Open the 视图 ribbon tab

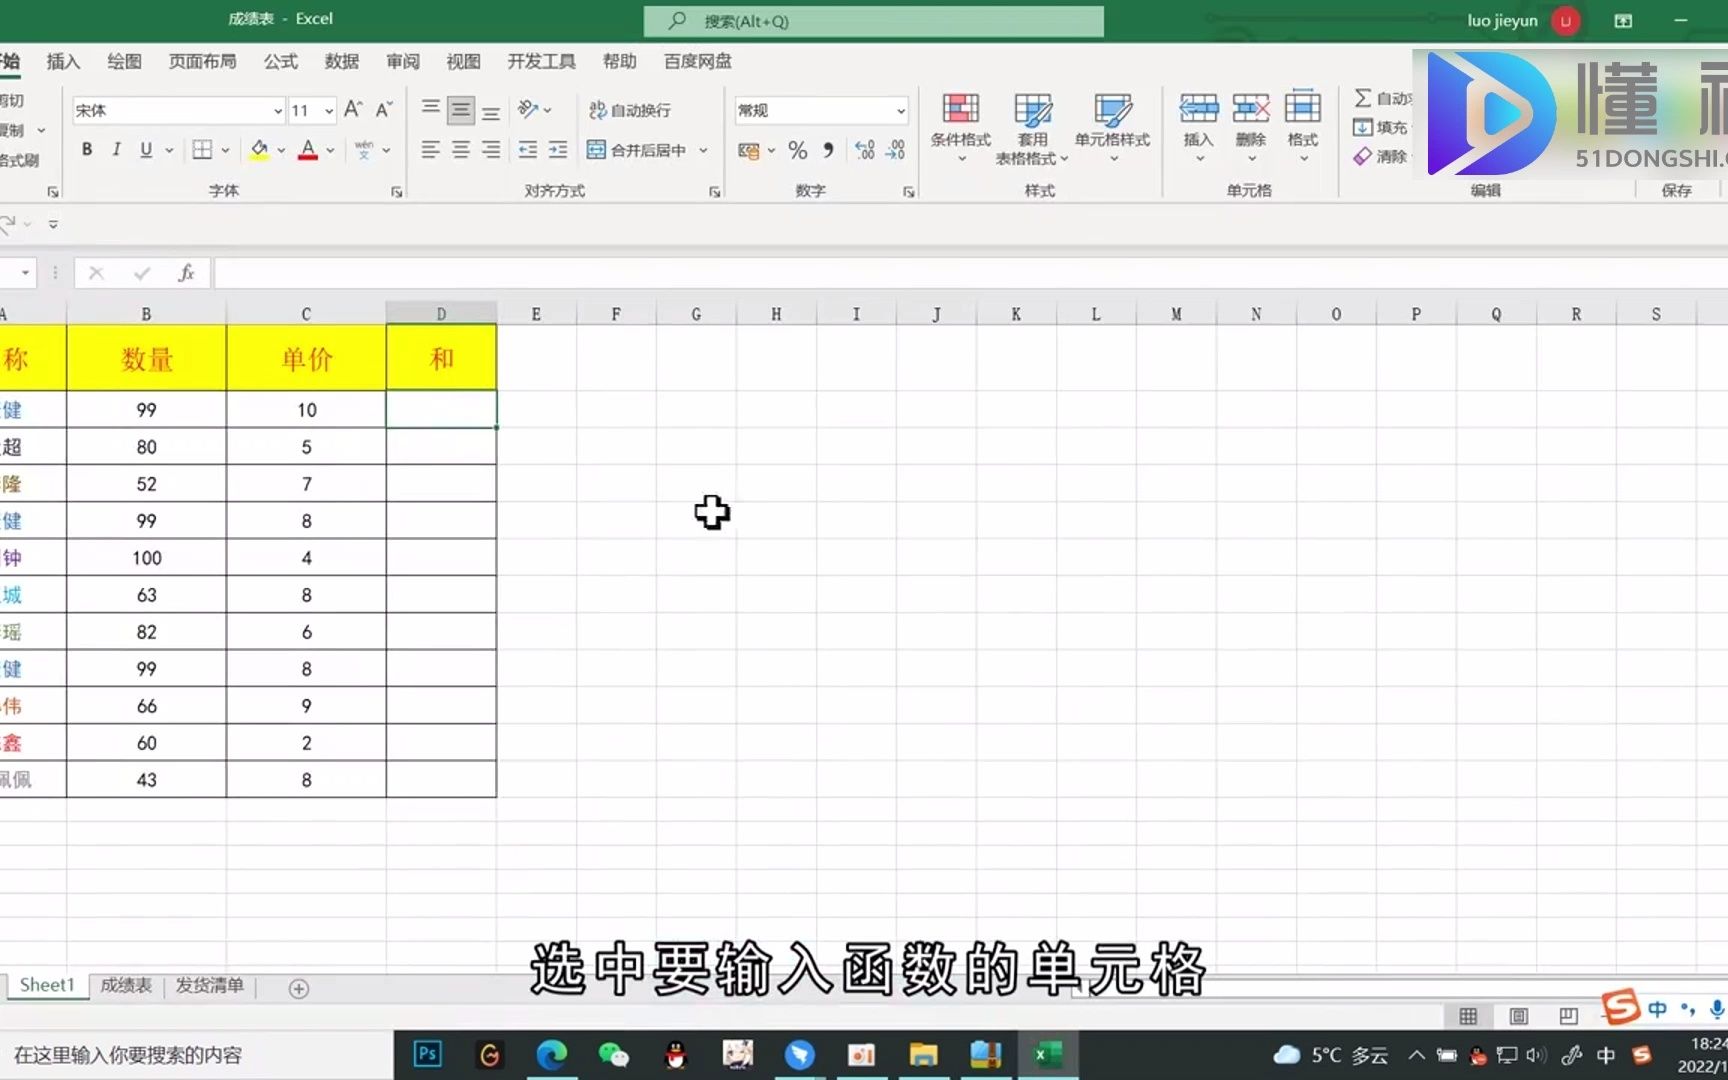click(x=463, y=62)
